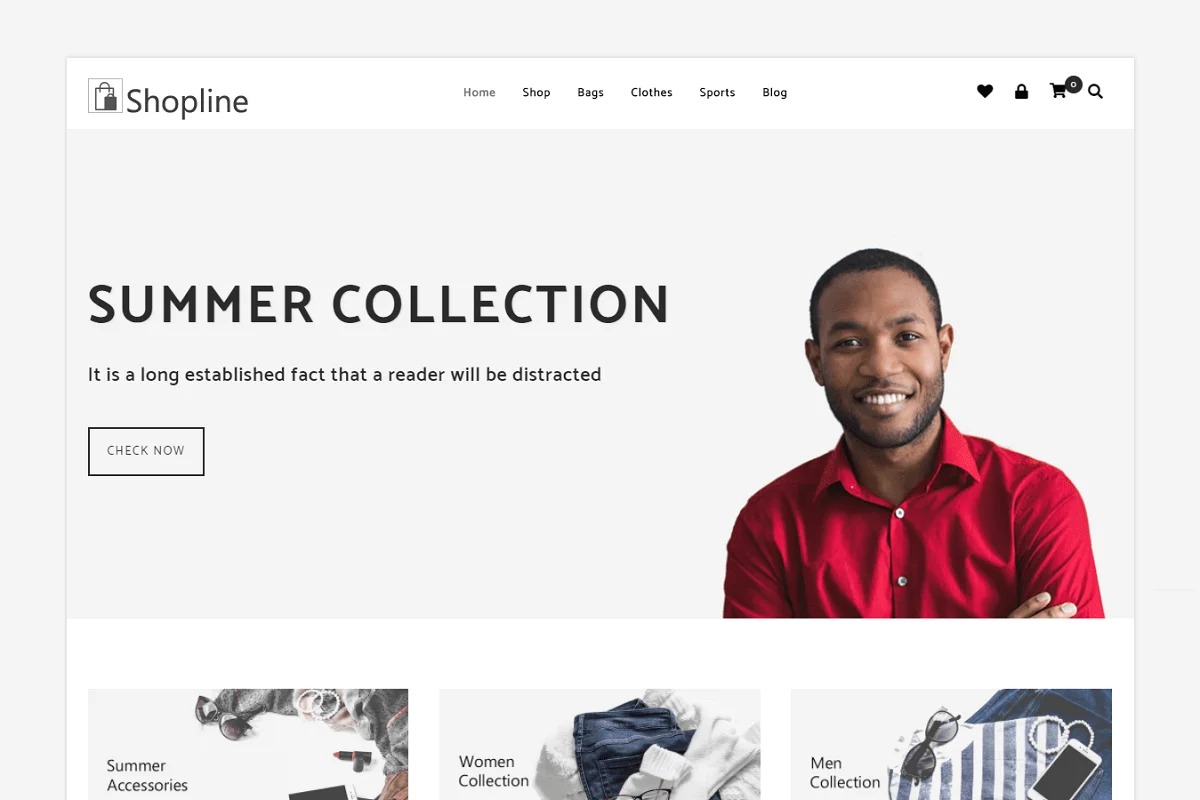Open the Clothes navigation link
The width and height of the screenshot is (1200, 800).
click(651, 92)
